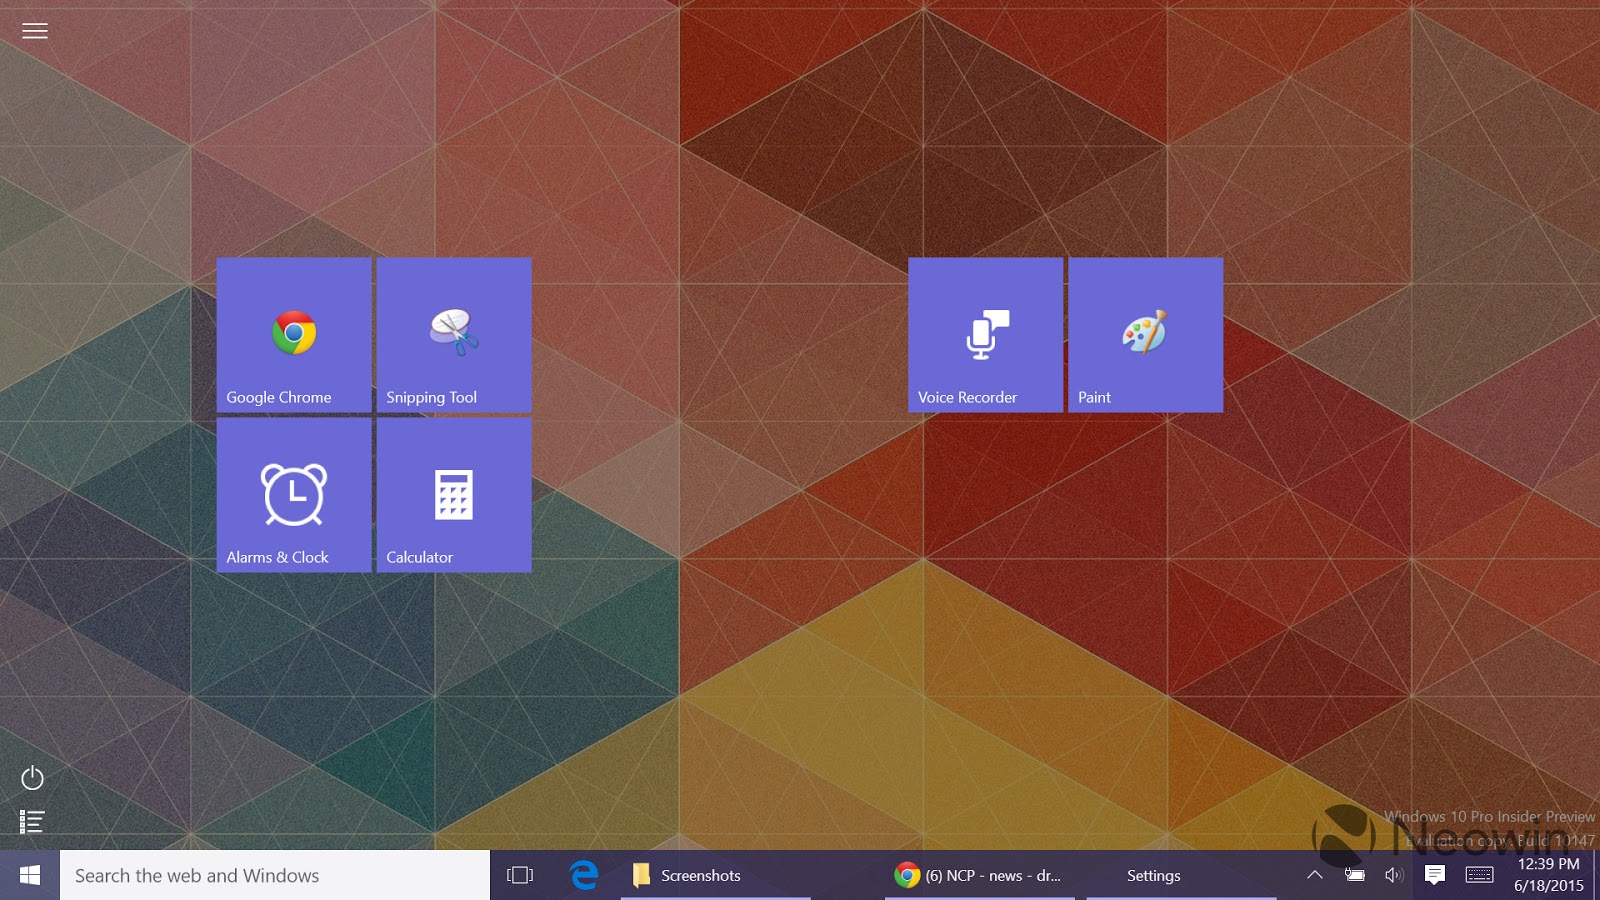The width and height of the screenshot is (1600, 900).
Task: Launch the Calculator tile
Action: tap(454, 495)
